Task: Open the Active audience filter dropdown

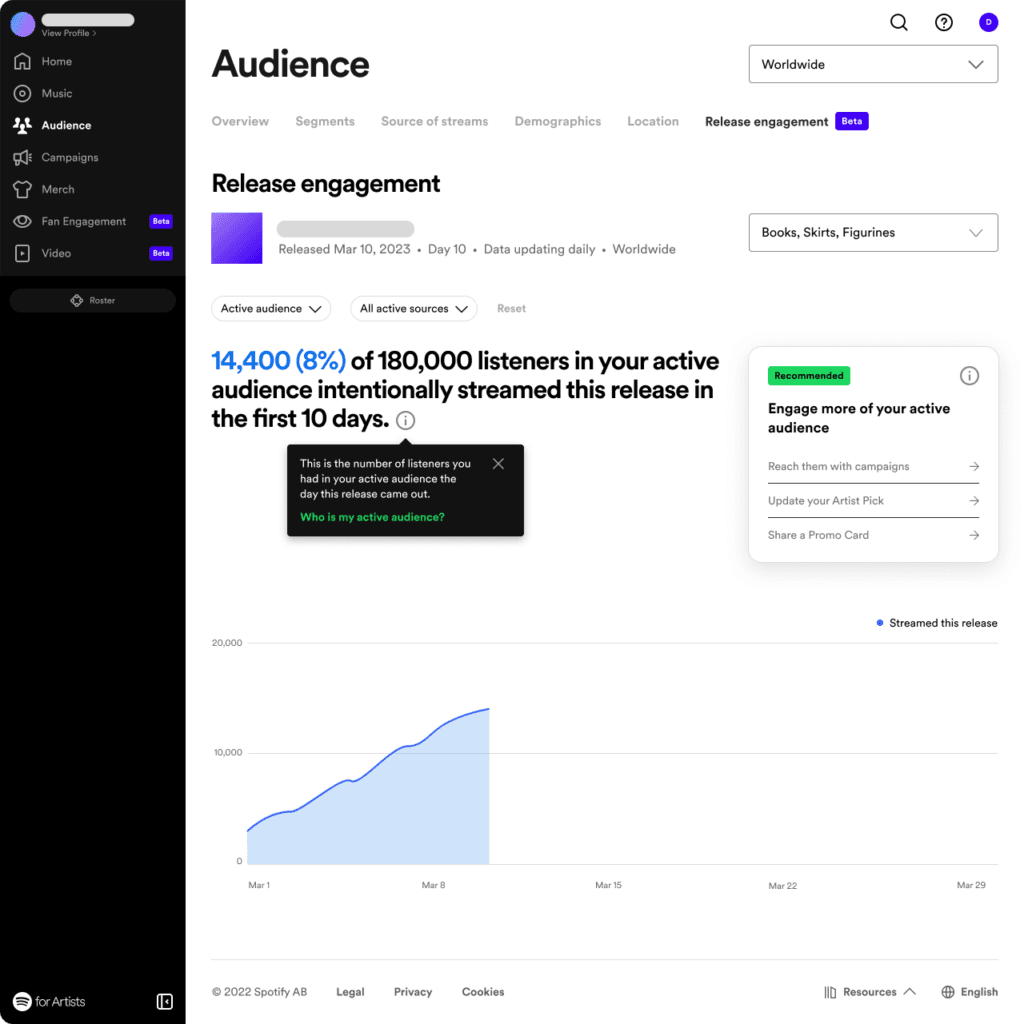Action: (270, 309)
